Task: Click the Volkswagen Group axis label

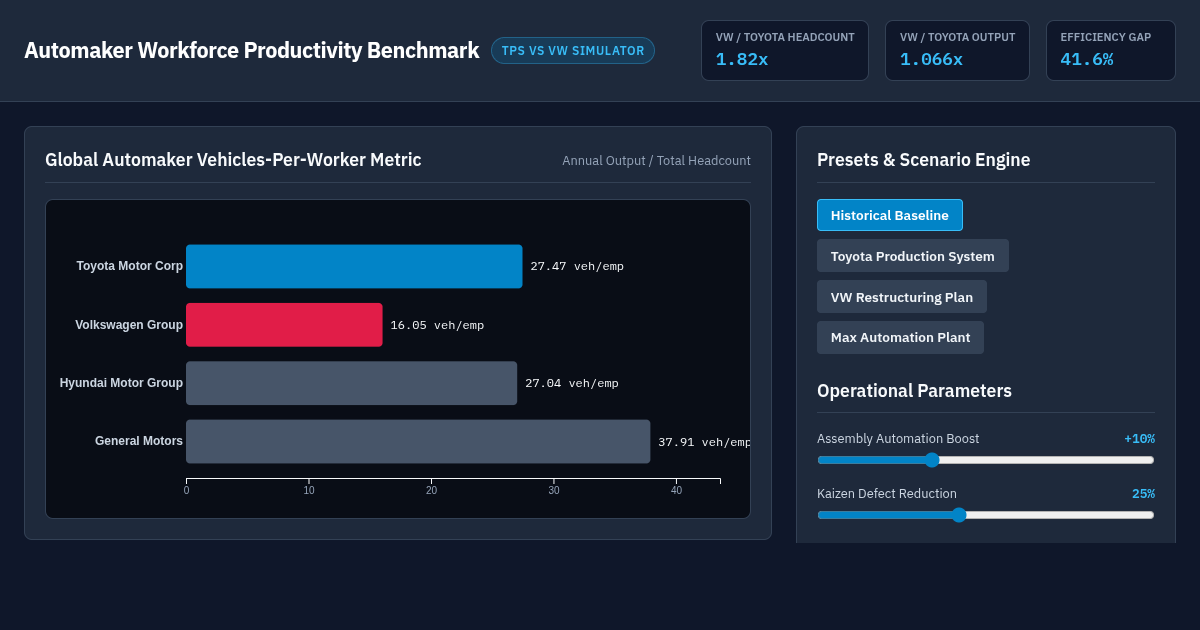Action: point(129,325)
